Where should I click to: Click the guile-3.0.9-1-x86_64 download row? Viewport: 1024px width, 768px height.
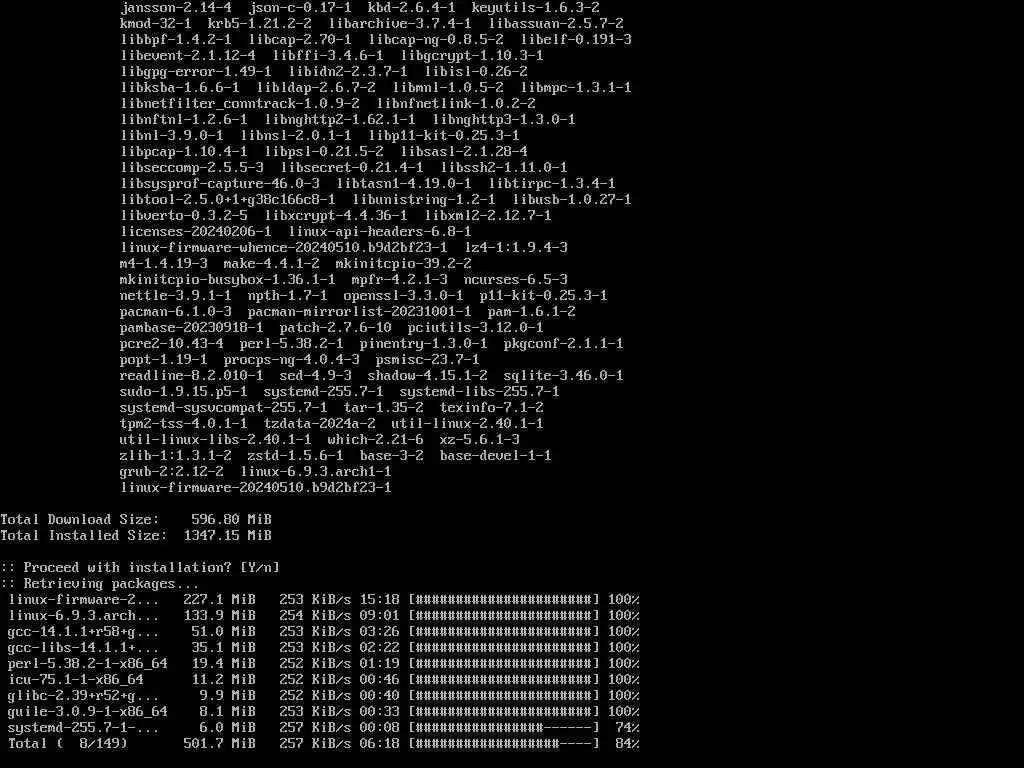[x=323, y=711]
